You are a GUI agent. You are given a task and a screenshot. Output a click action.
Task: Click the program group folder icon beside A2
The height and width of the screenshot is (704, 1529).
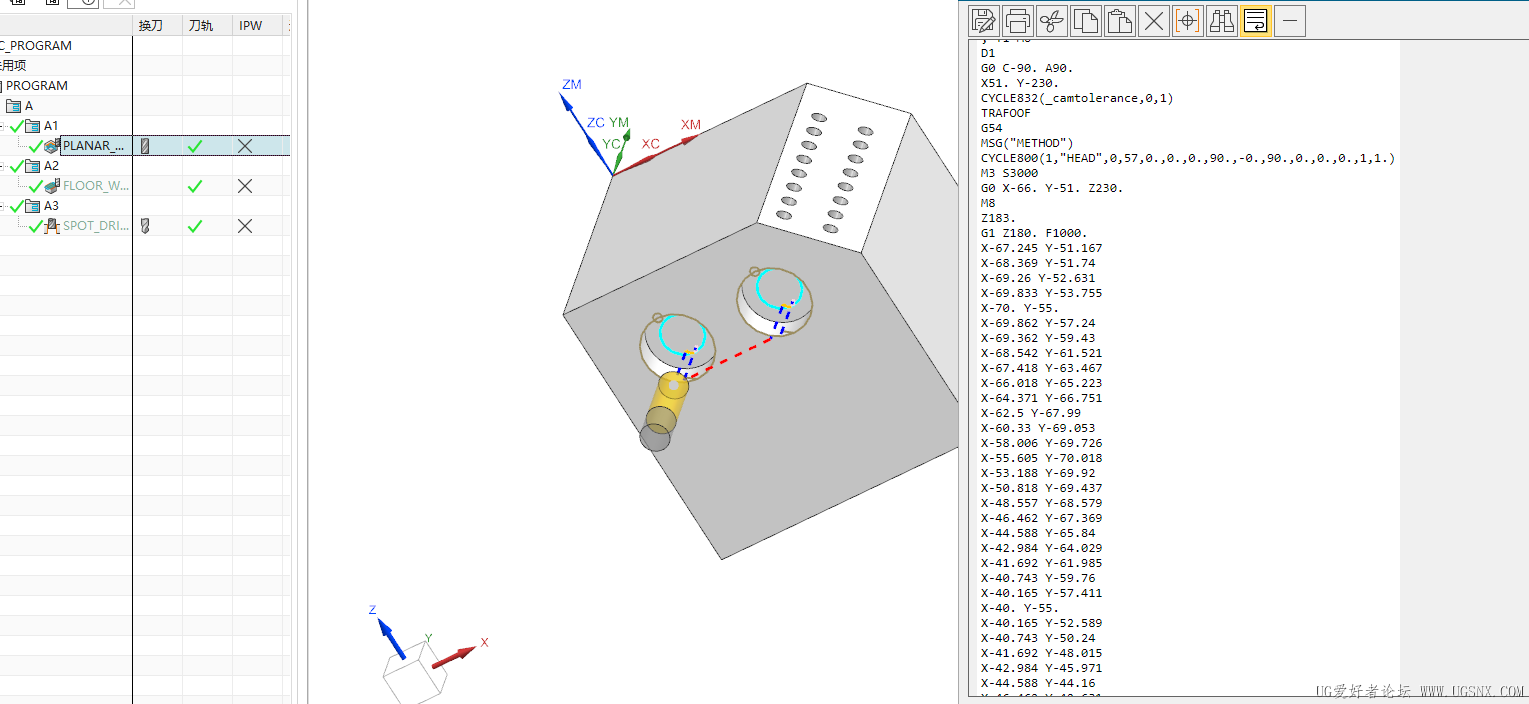coord(34,166)
